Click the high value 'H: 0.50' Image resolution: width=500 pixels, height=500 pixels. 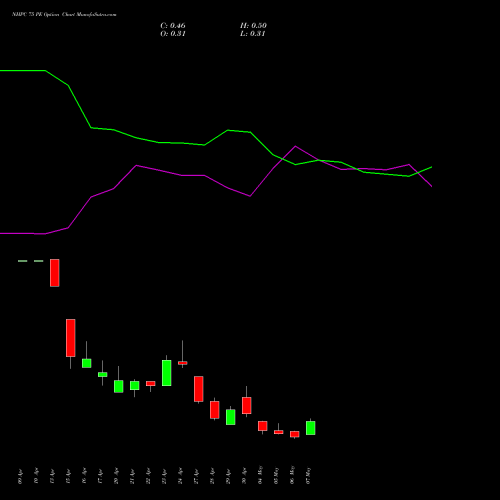pos(253,26)
